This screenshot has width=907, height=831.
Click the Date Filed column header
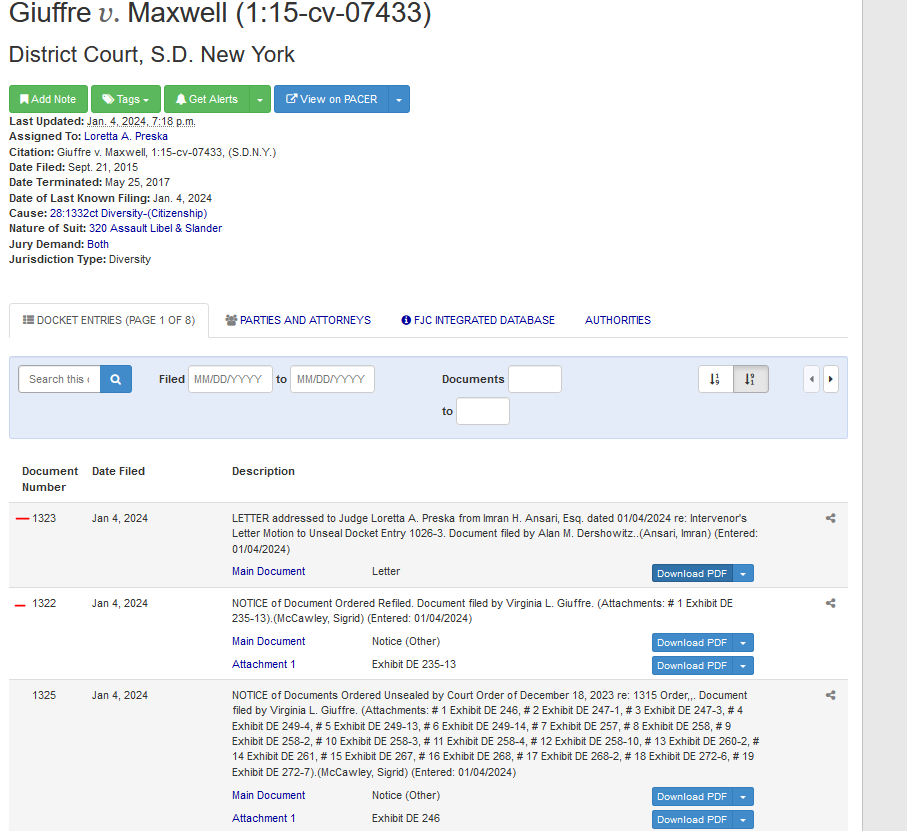click(119, 471)
